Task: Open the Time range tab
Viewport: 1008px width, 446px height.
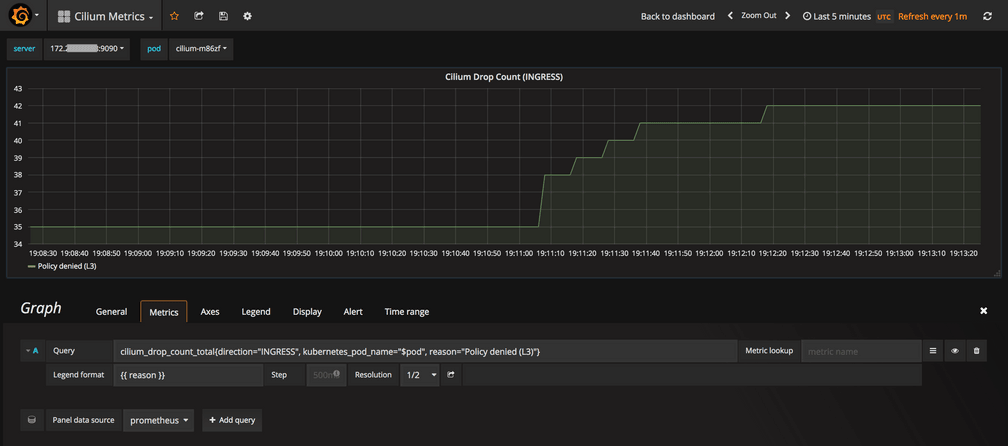Action: [x=407, y=312]
